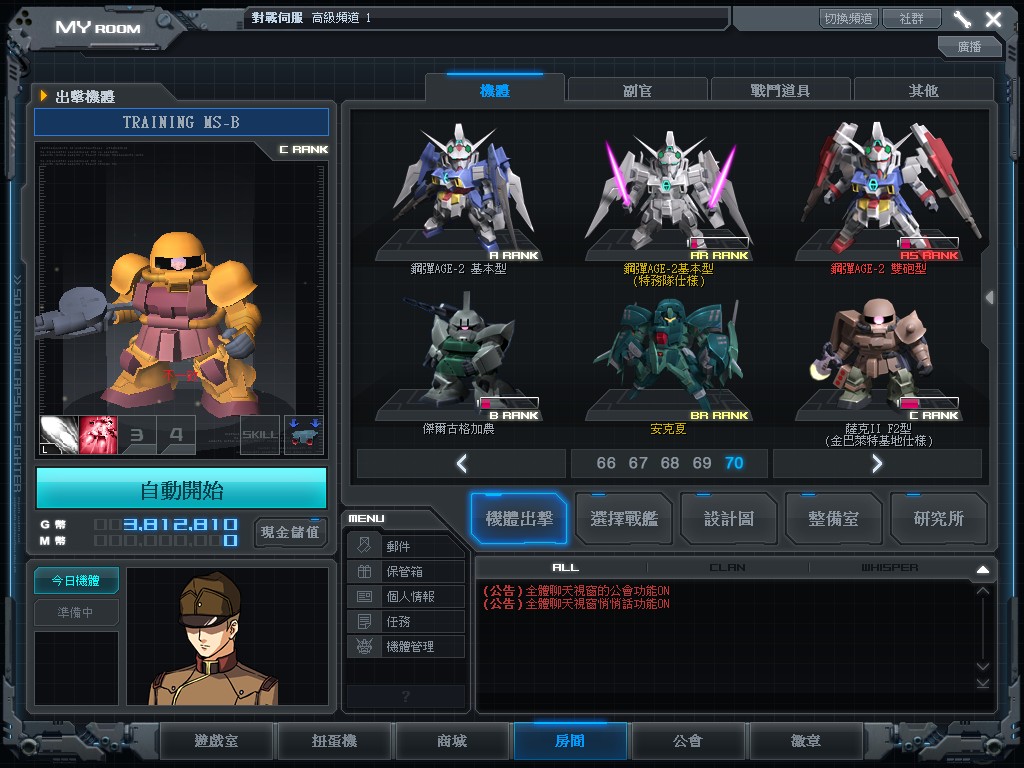Open 遊戲室 in bottom navigation

pyautogui.click(x=216, y=741)
